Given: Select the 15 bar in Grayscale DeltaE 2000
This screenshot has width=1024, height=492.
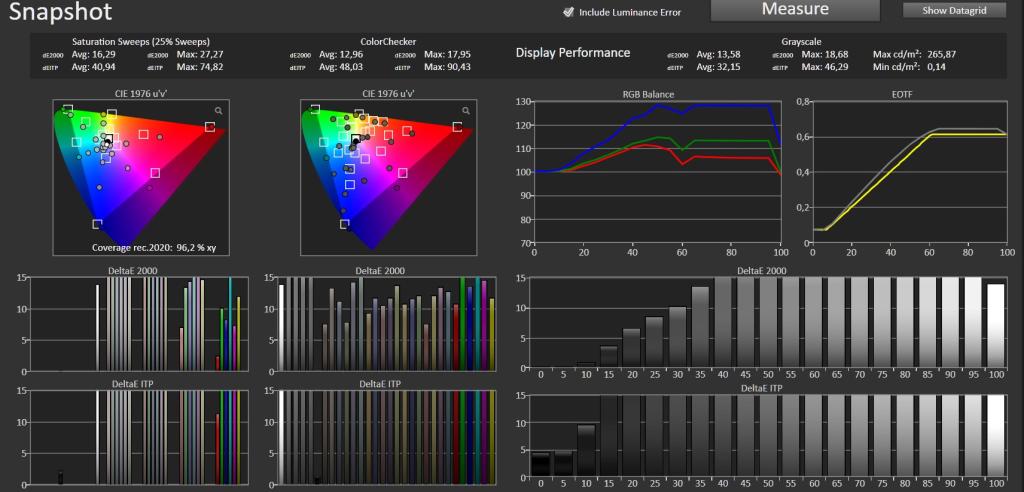Looking at the screenshot, I should (x=609, y=357).
